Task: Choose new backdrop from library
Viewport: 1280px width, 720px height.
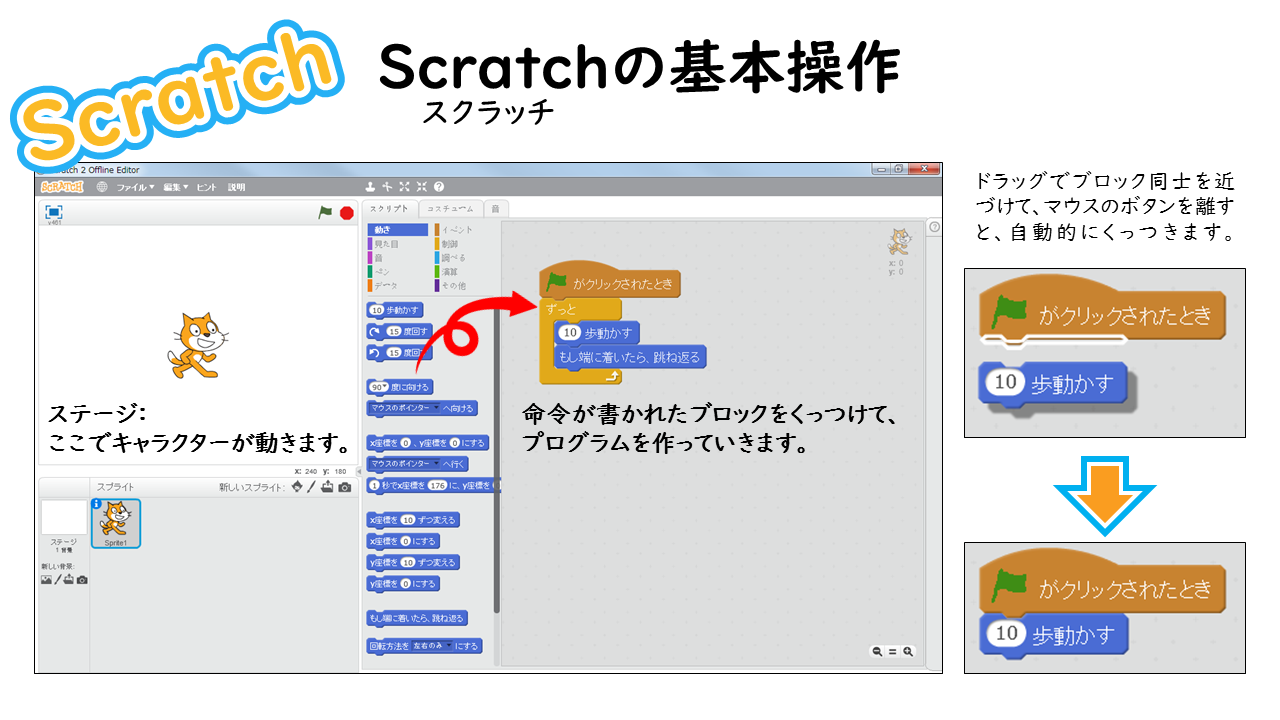Action: tap(46, 580)
